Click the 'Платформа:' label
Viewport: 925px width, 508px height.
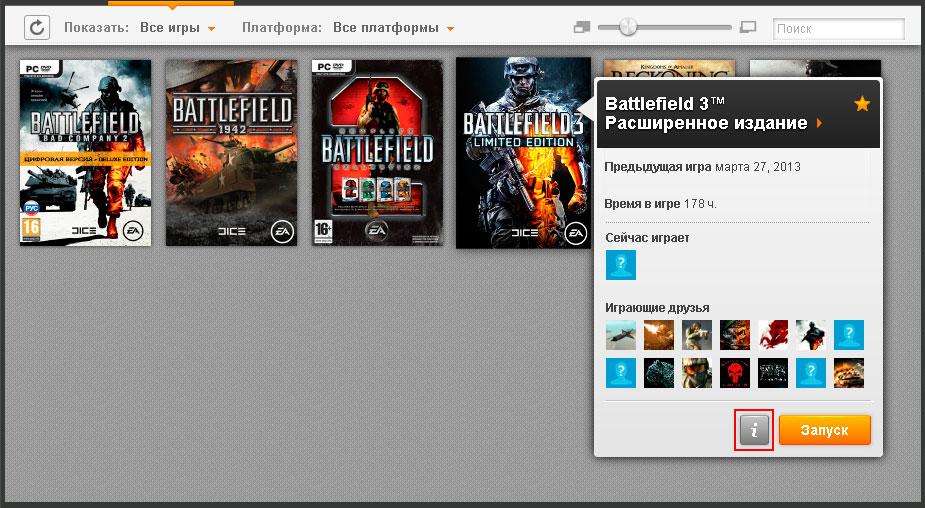[x=282, y=28]
